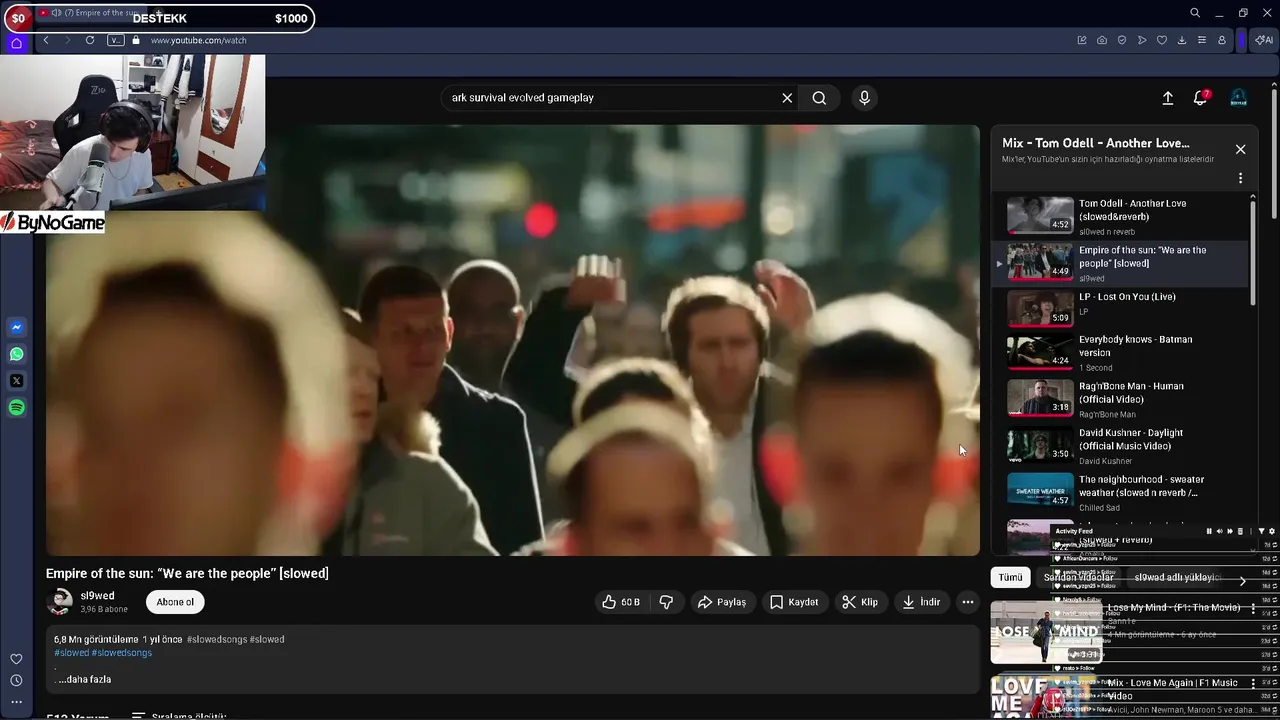Viewport: 1280px width, 720px height.
Task: Open Activity Feed settings gear
Action: [x=1272, y=531]
